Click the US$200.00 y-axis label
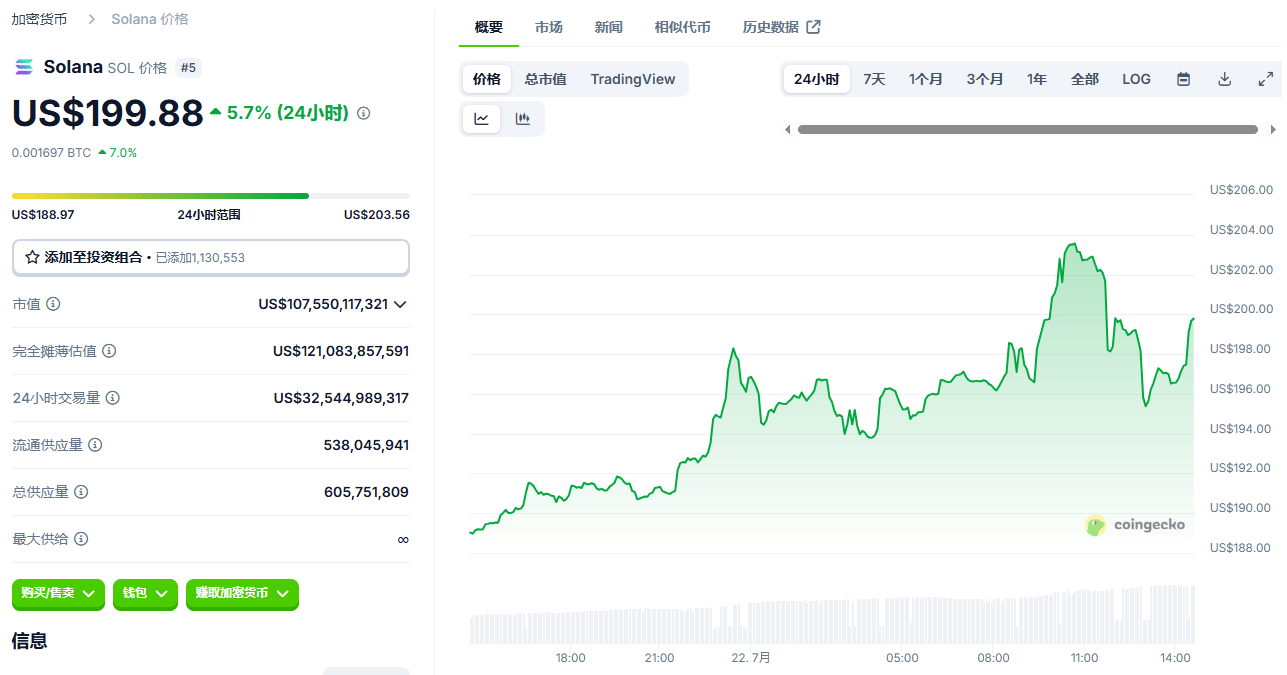1287x675 pixels. (1241, 309)
